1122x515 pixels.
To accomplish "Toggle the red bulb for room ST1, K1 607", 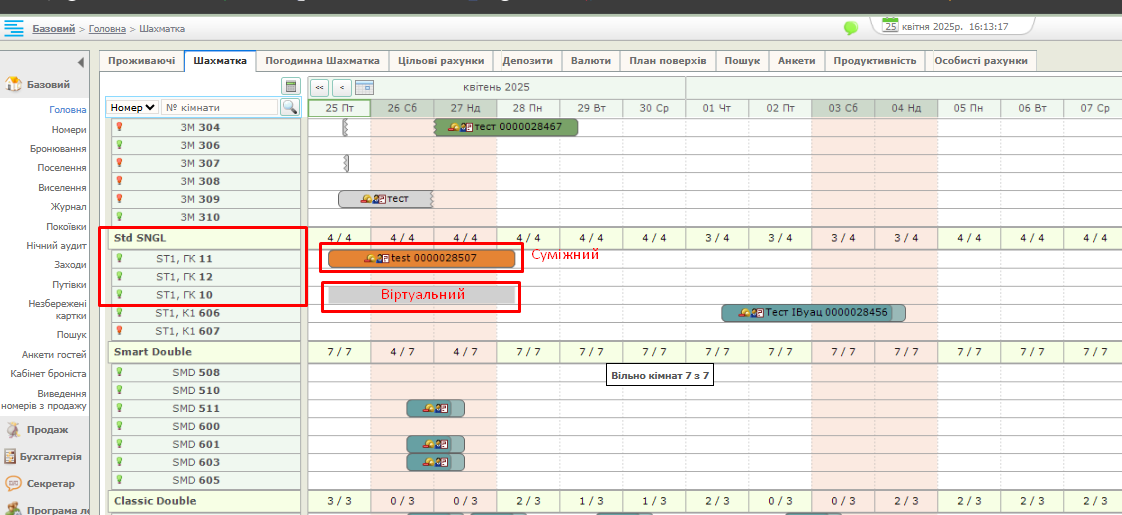I will (x=119, y=330).
